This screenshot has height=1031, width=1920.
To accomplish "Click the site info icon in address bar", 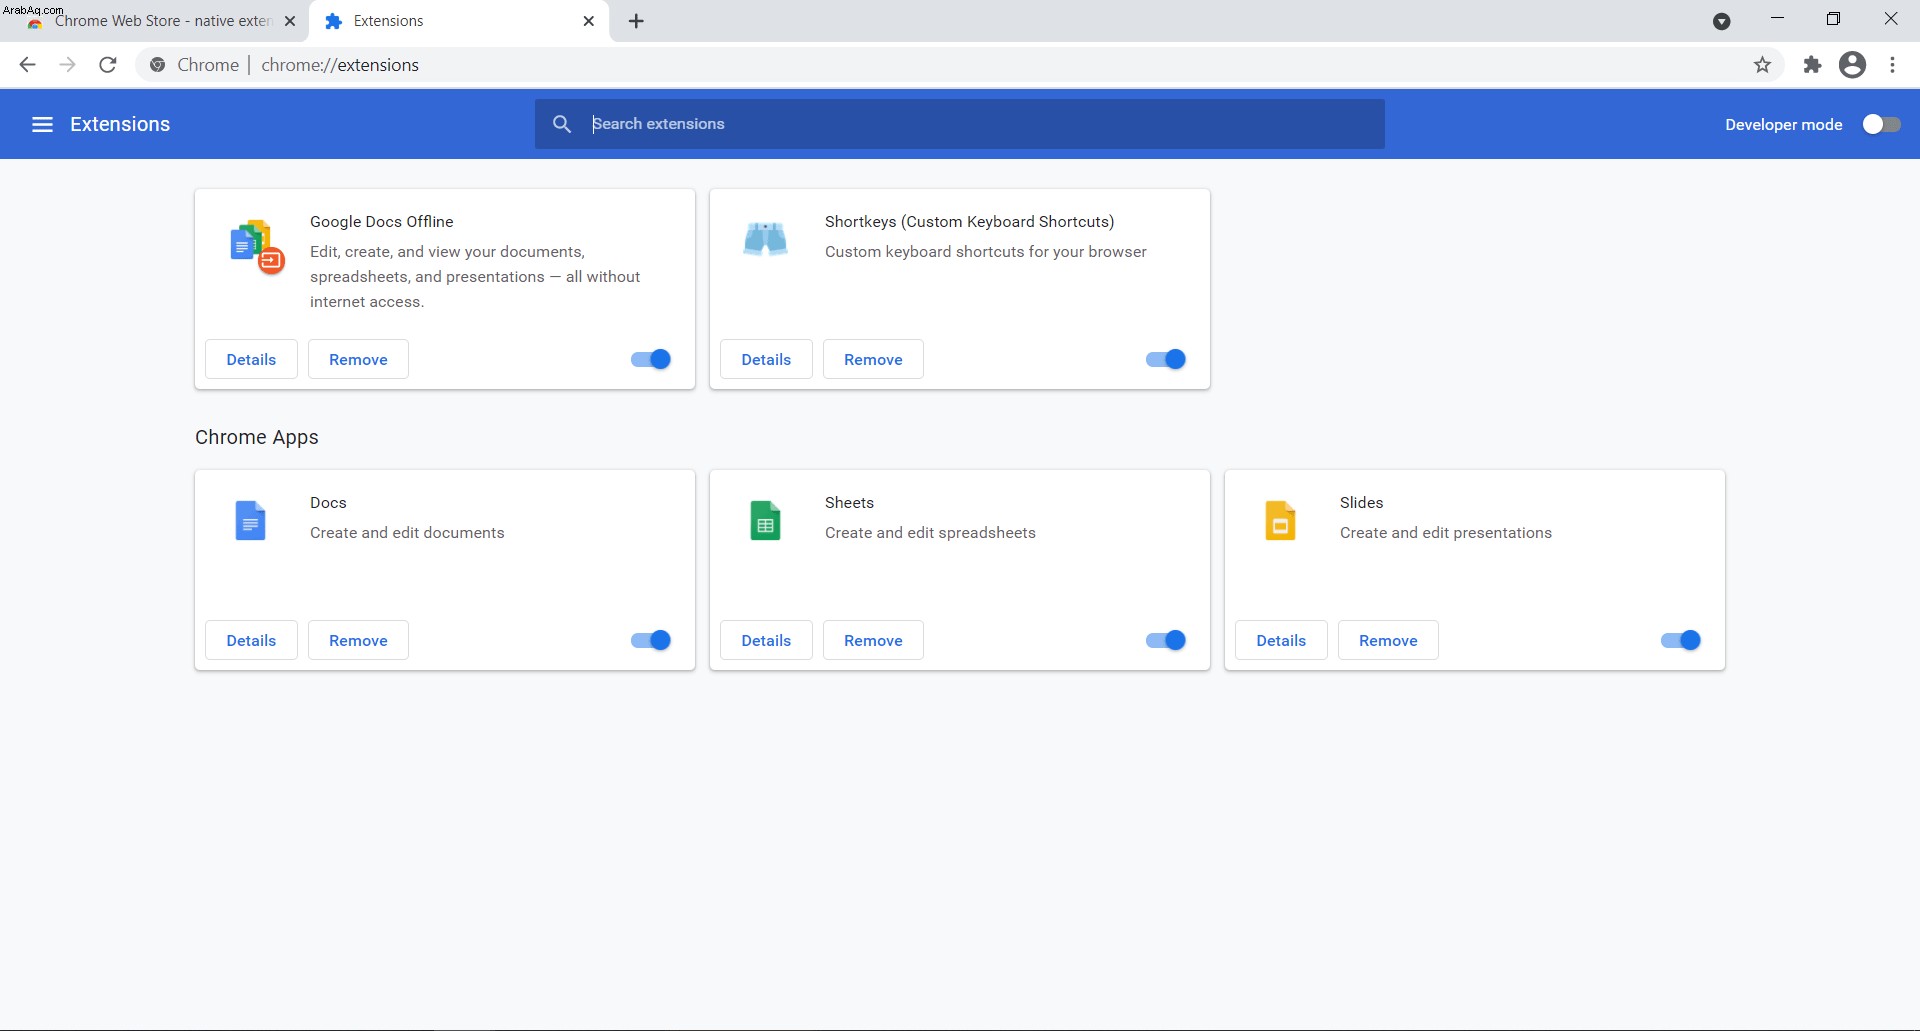I will pos(157,65).
